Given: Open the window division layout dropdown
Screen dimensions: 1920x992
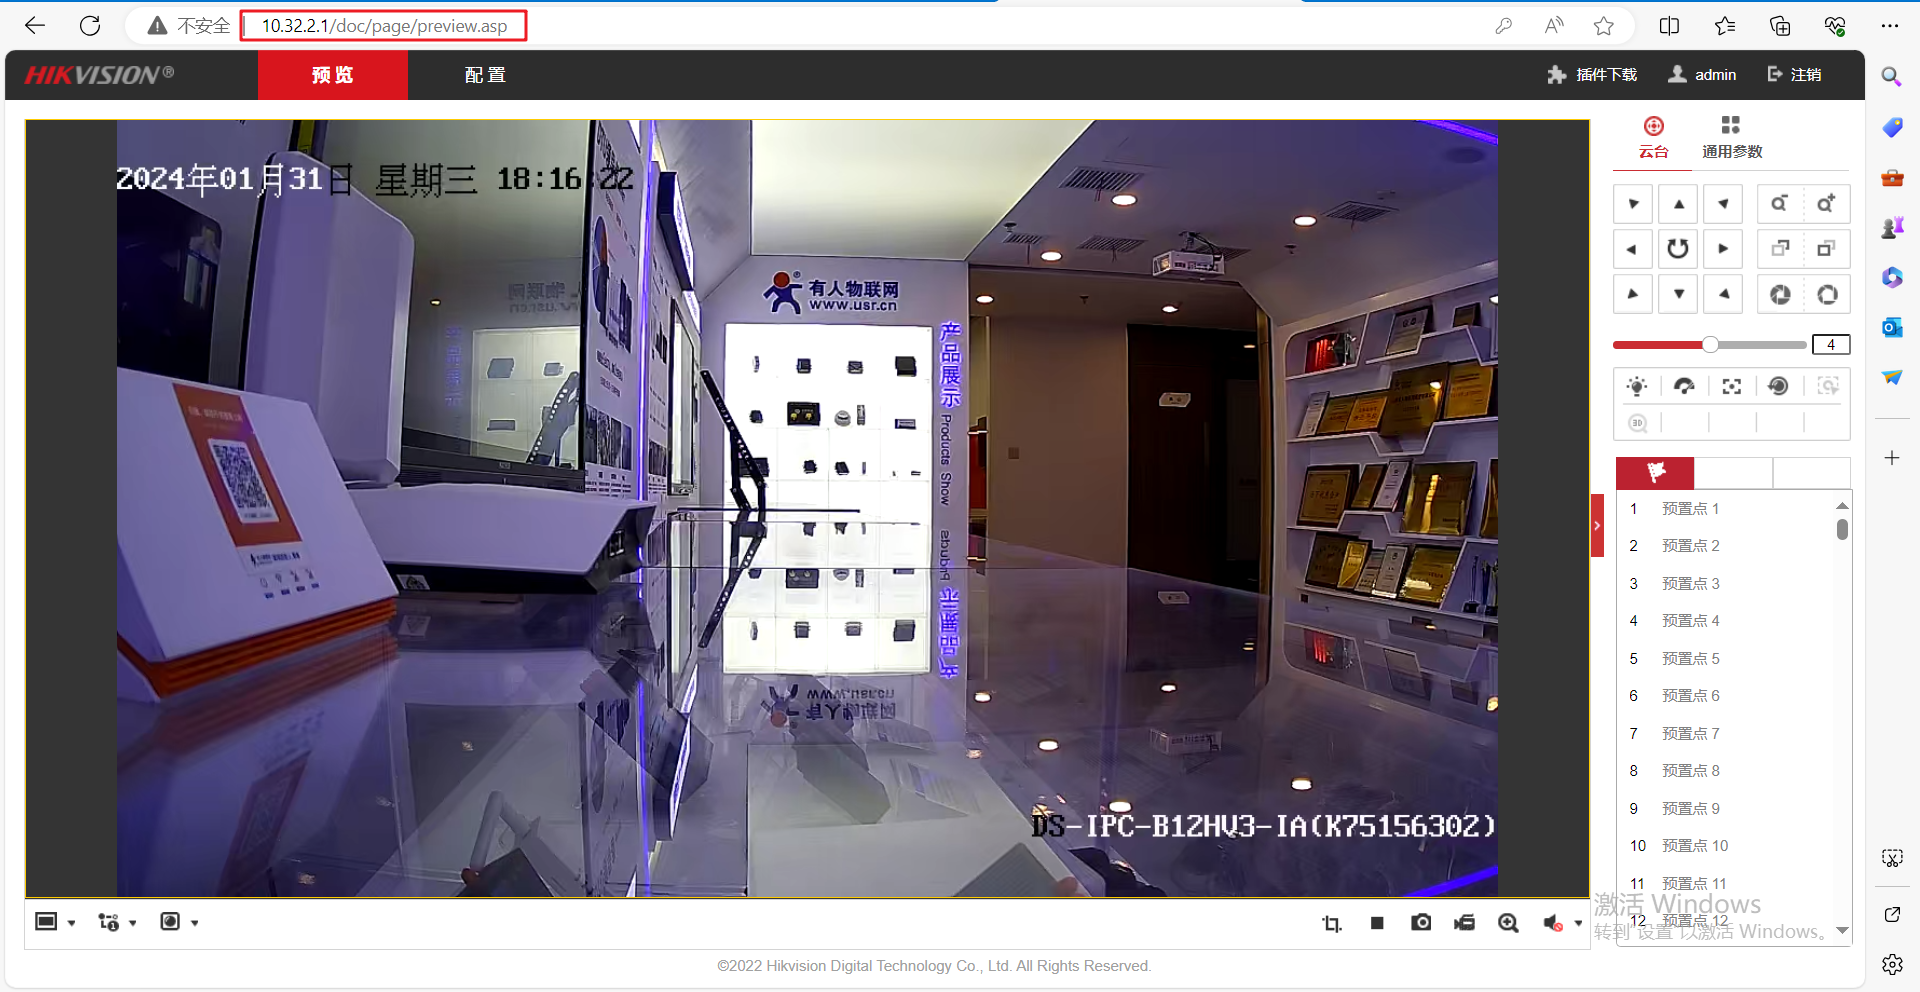Looking at the screenshot, I should pyautogui.click(x=56, y=922).
